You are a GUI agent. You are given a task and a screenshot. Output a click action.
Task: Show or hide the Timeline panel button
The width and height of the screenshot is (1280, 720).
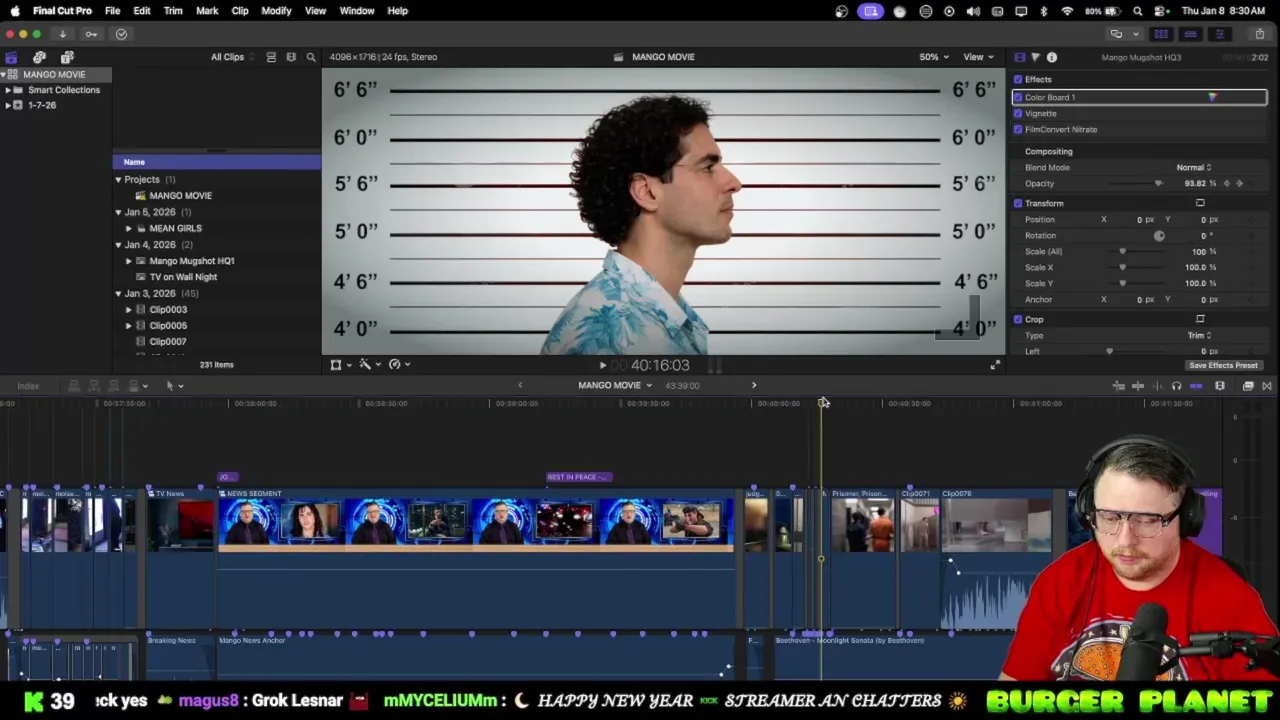(1190, 34)
